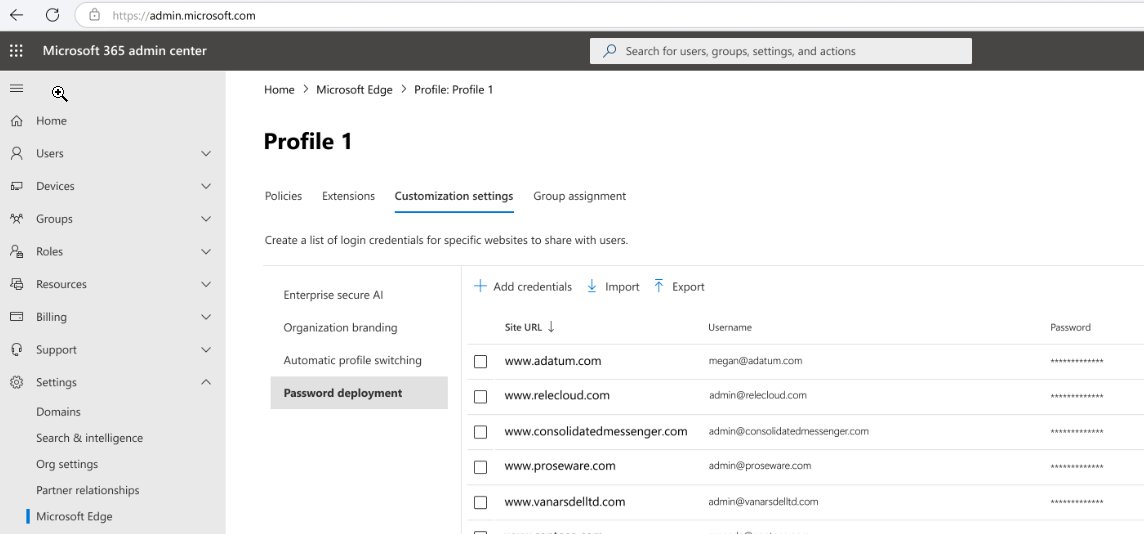1144x534 pixels.
Task: Open Microsoft Edge in the sidebar
Action: pos(74,516)
